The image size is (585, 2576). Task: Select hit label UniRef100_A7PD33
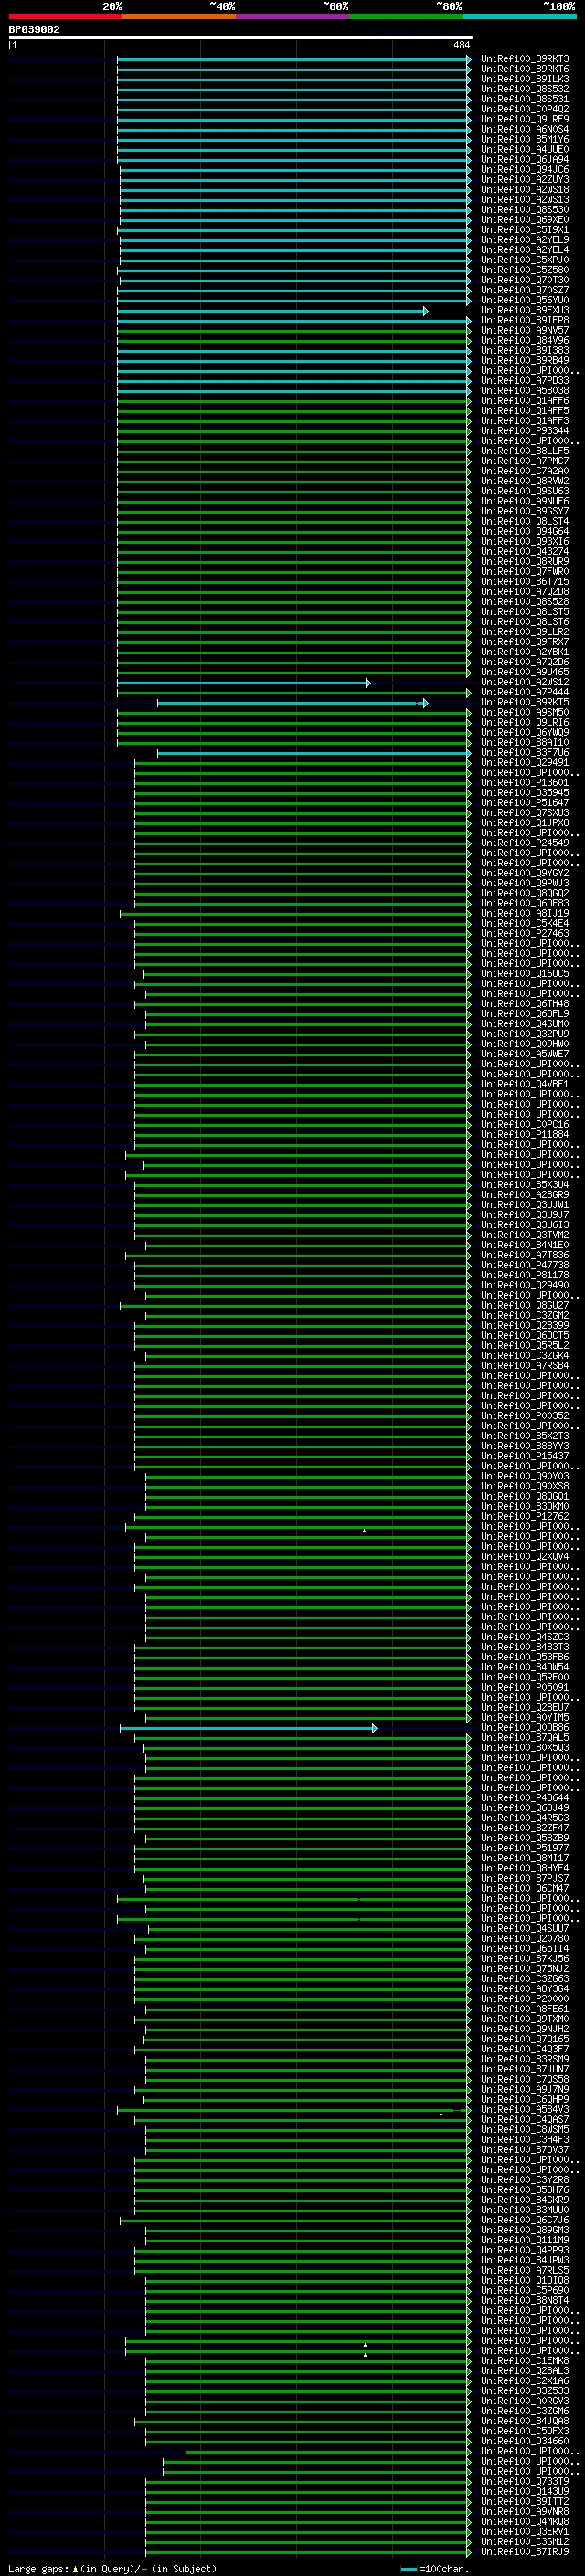pyautogui.click(x=525, y=380)
